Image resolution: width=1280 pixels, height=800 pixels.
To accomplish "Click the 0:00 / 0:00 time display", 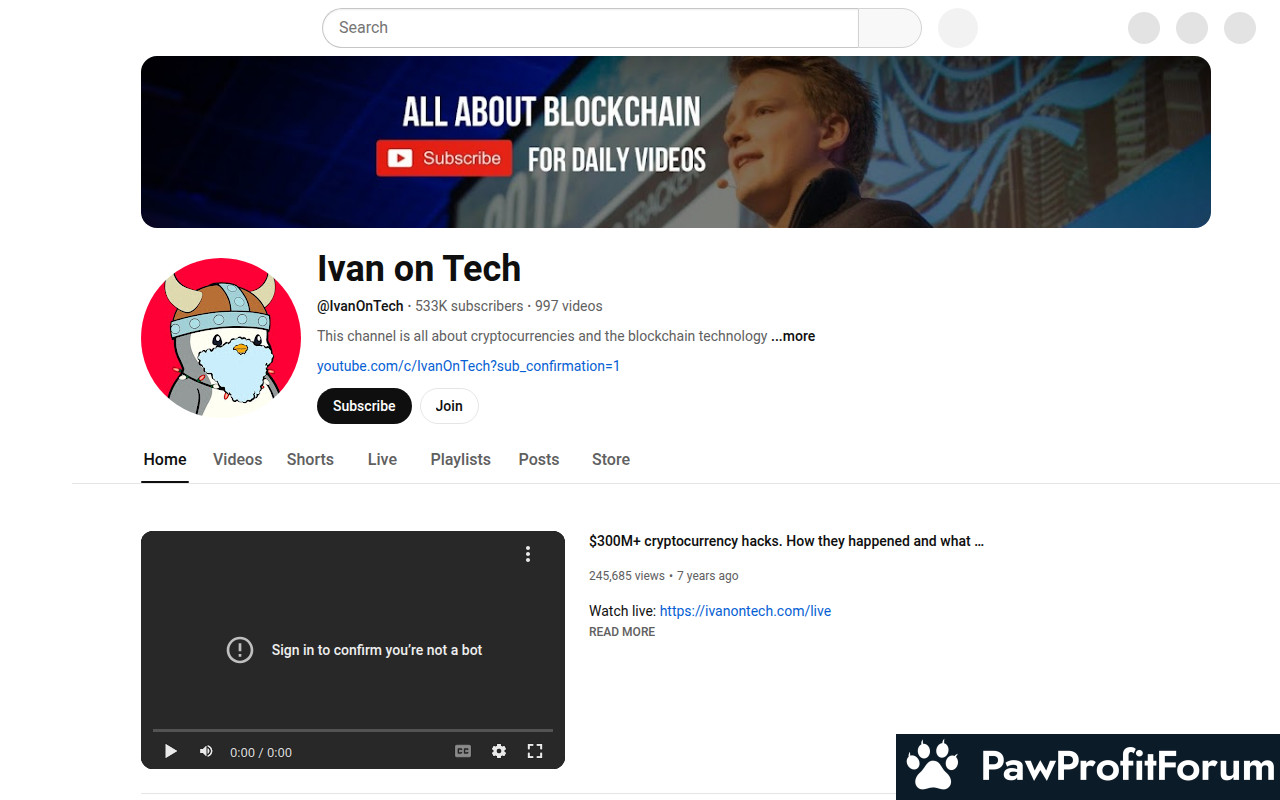I will point(261,752).
